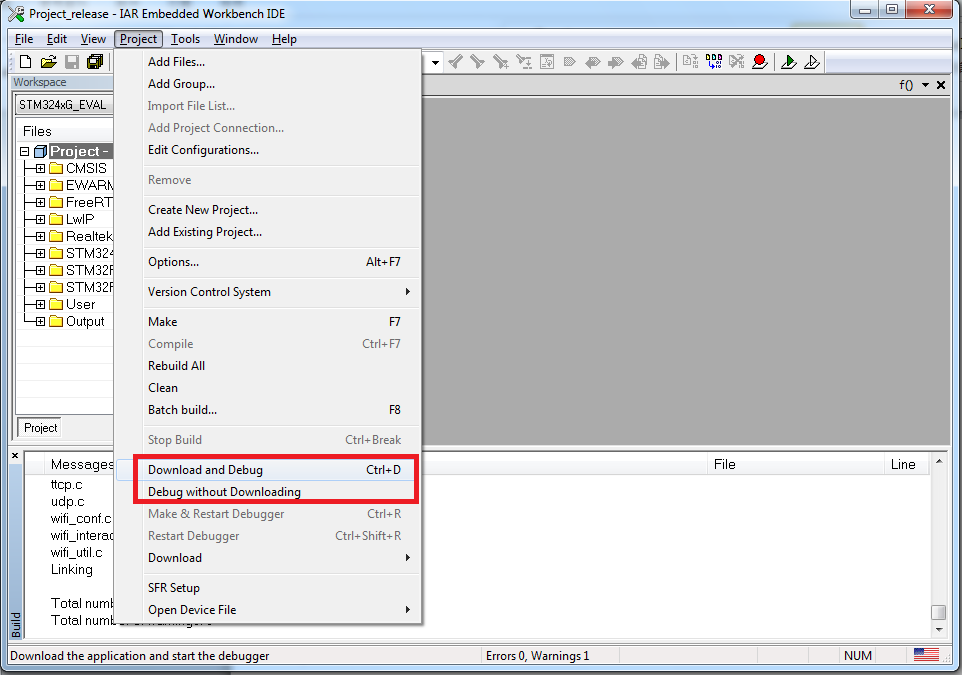The width and height of the screenshot is (962, 675).
Task: Expand the LwIP folder node
Action: tap(40, 219)
